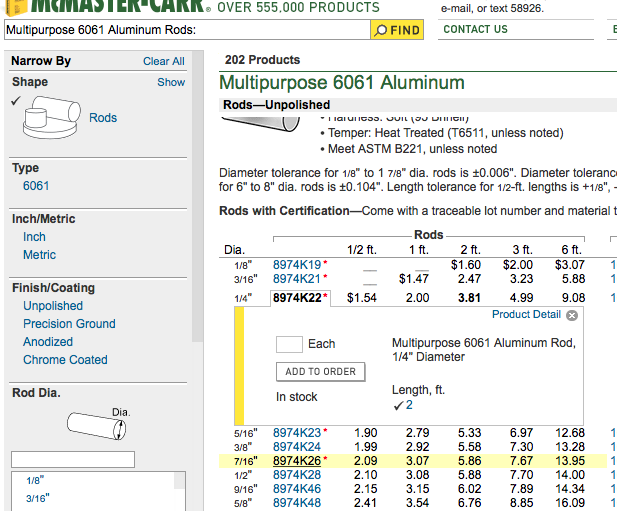Toggle the 2 ft. length checkmark
The image size is (617, 511).
tap(399, 405)
